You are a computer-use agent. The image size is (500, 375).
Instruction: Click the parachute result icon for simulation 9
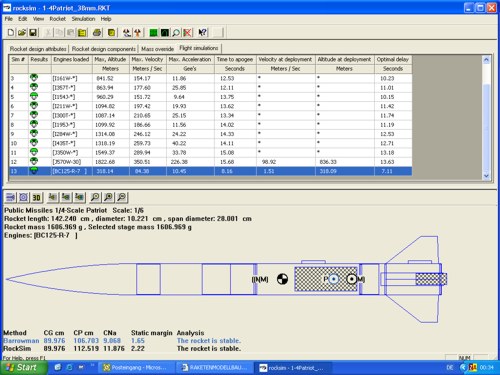(x=34, y=134)
